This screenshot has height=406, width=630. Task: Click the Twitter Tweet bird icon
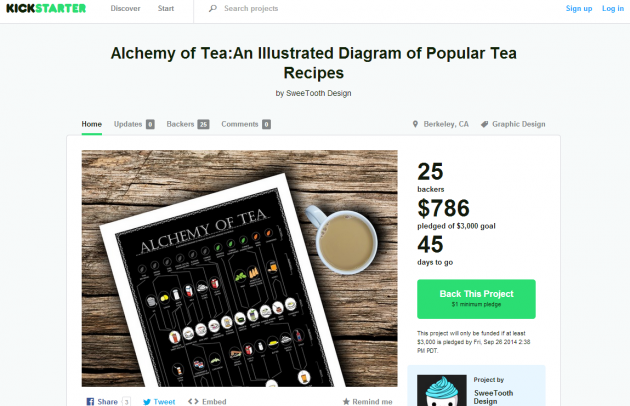147,402
